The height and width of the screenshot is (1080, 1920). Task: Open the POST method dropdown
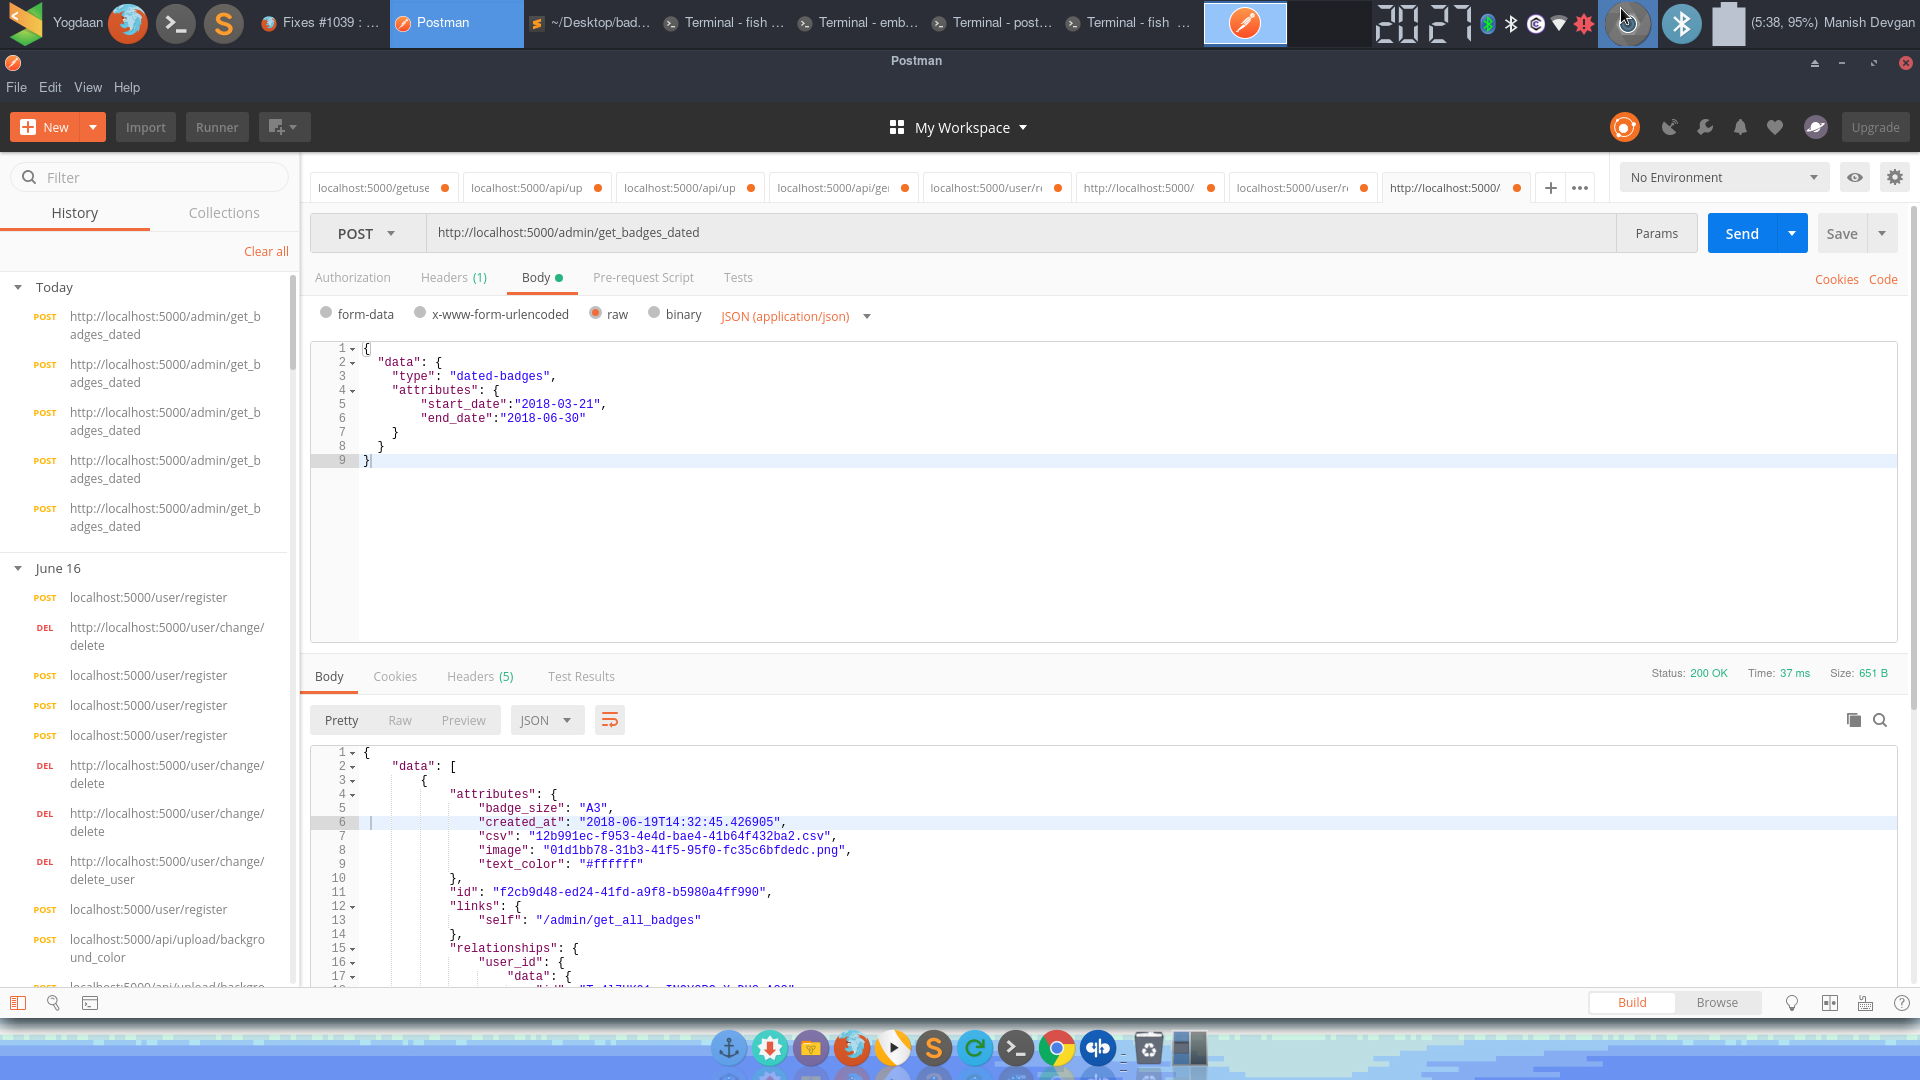pyautogui.click(x=366, y=233)
